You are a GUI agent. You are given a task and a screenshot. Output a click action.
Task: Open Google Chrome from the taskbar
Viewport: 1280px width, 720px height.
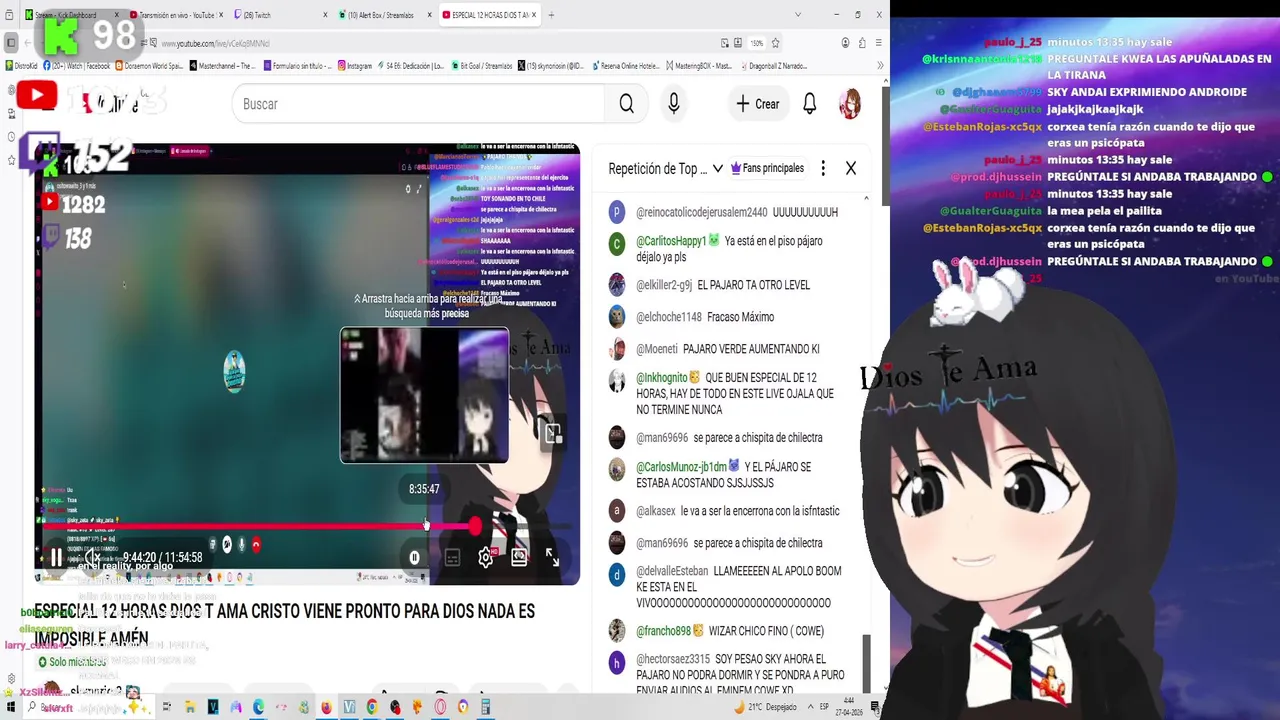click(x=372, y=707)
